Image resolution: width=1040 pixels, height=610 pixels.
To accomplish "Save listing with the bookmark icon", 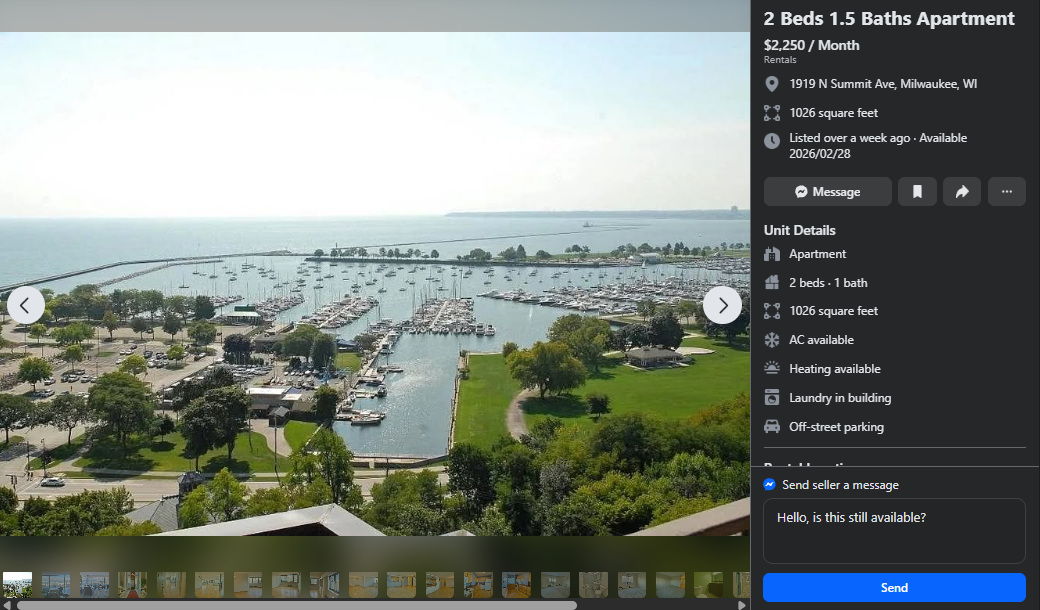I will (917, 192).
